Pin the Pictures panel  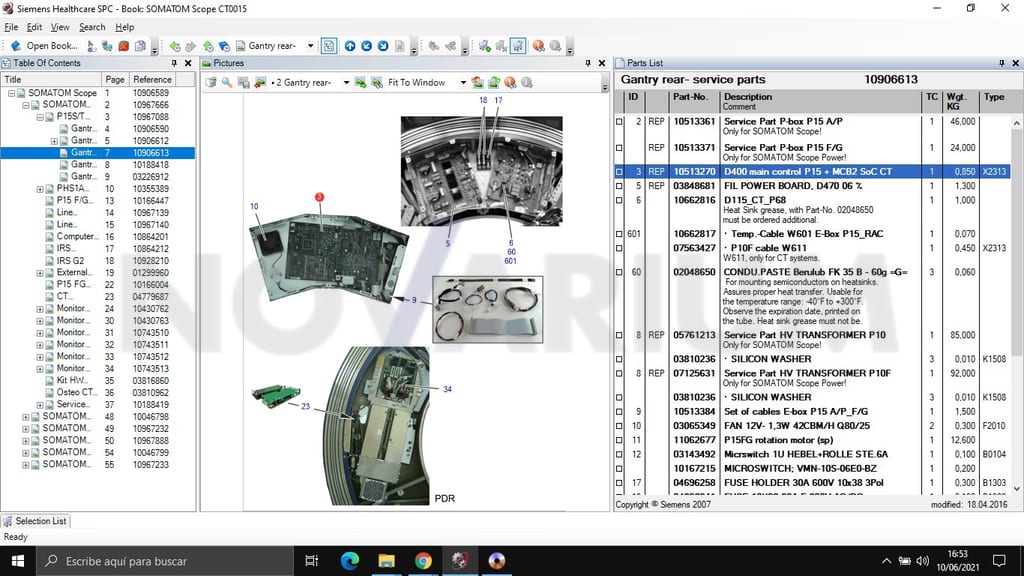click(588, 63)
